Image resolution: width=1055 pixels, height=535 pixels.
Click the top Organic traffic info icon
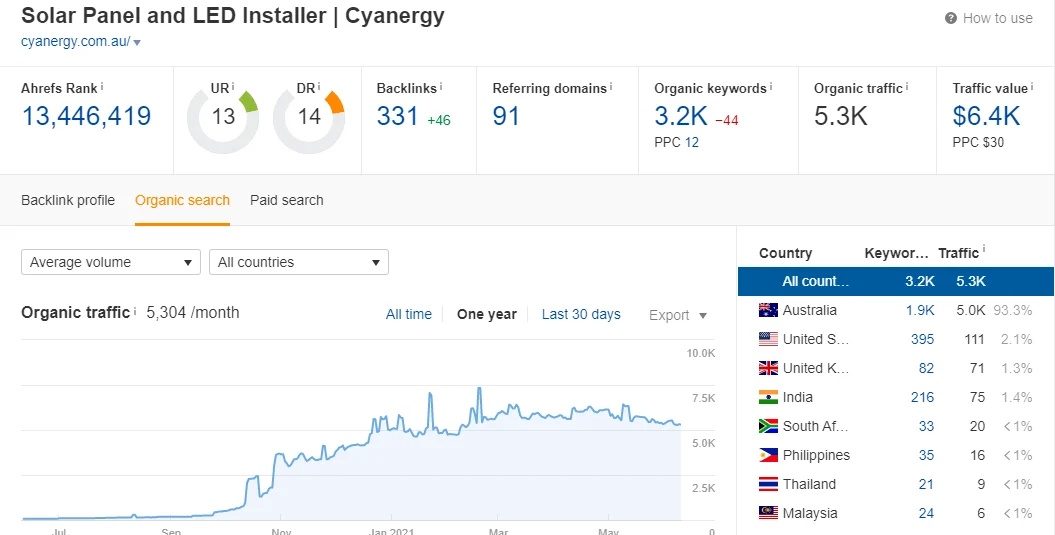coord(907,87)
